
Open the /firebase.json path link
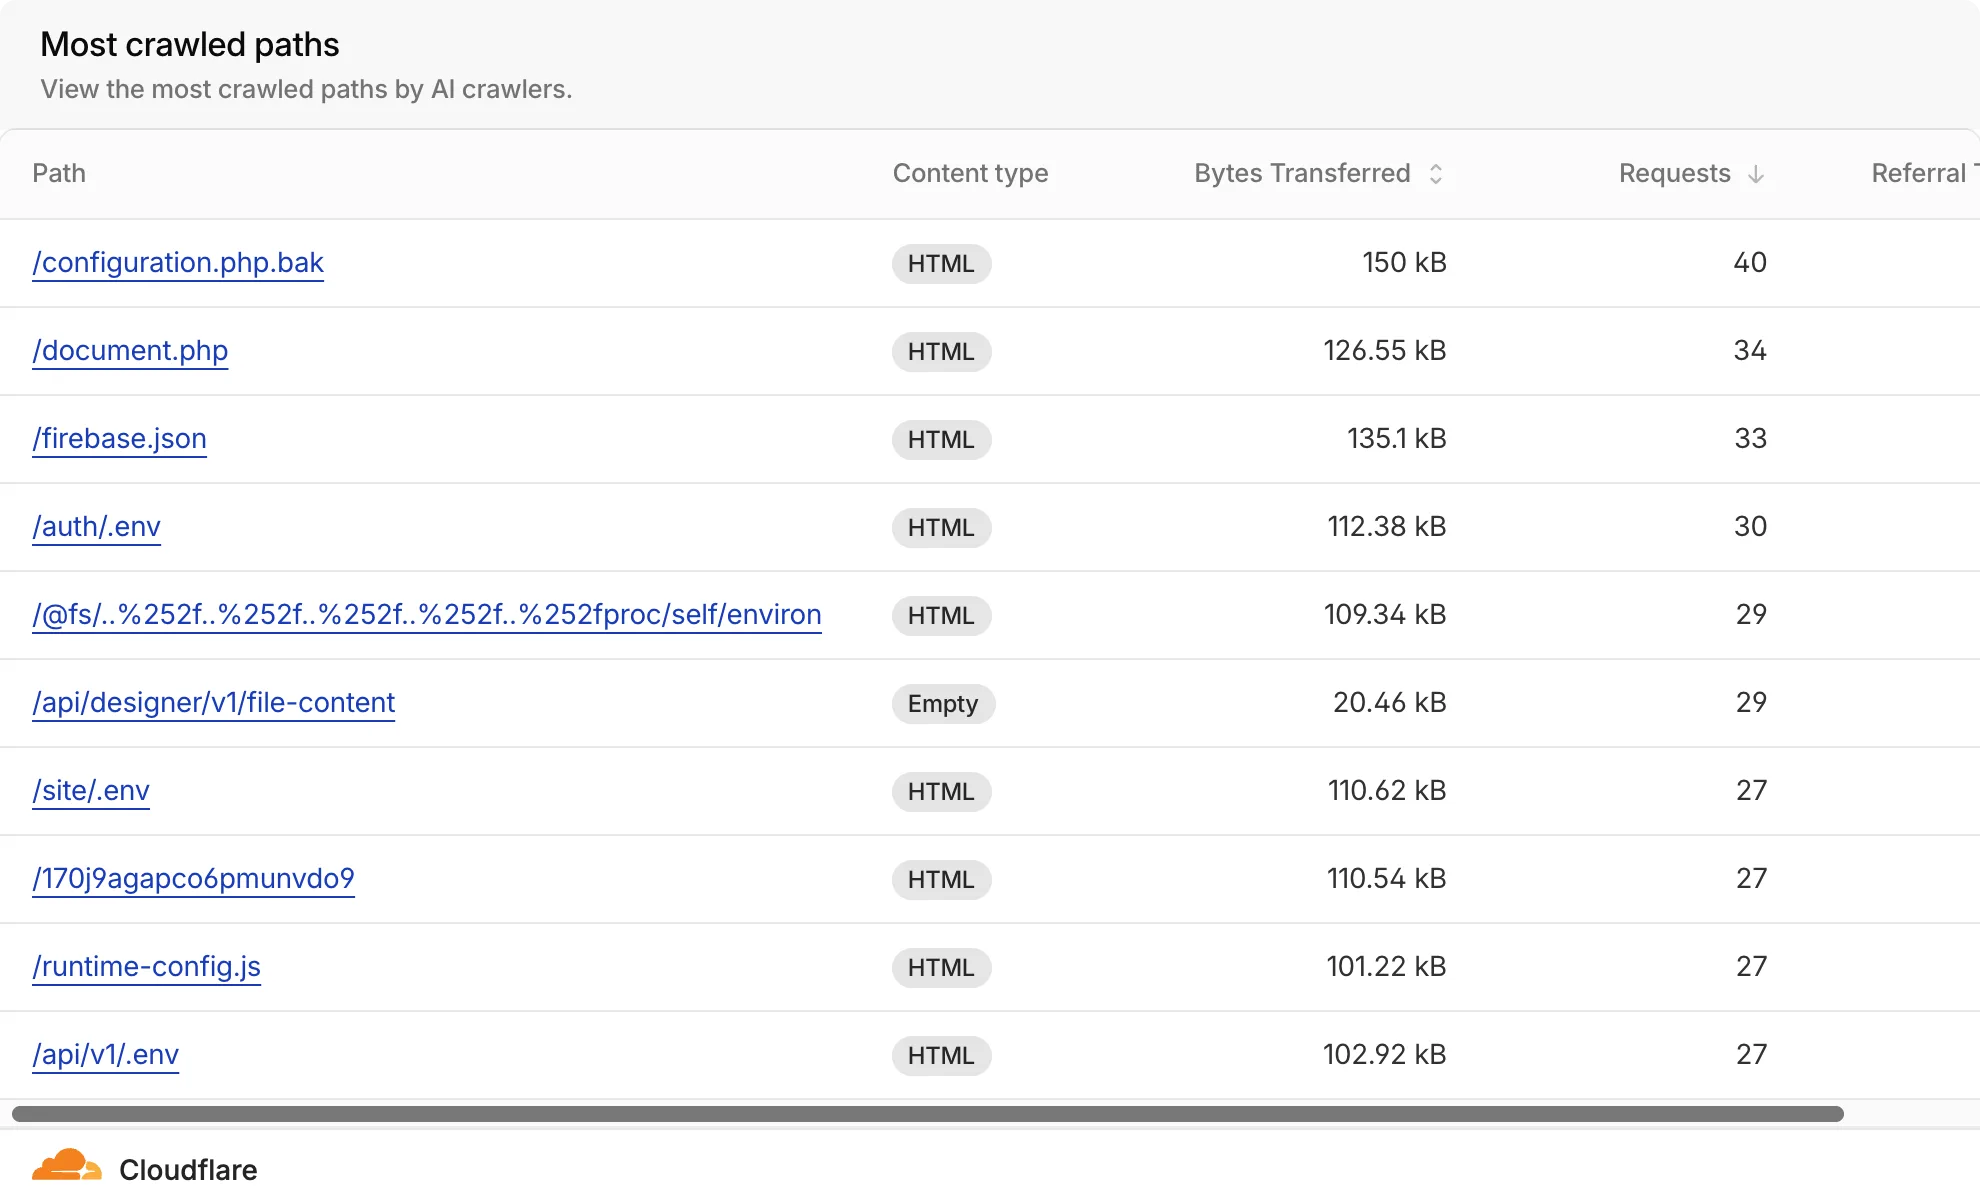coord(119,439)
